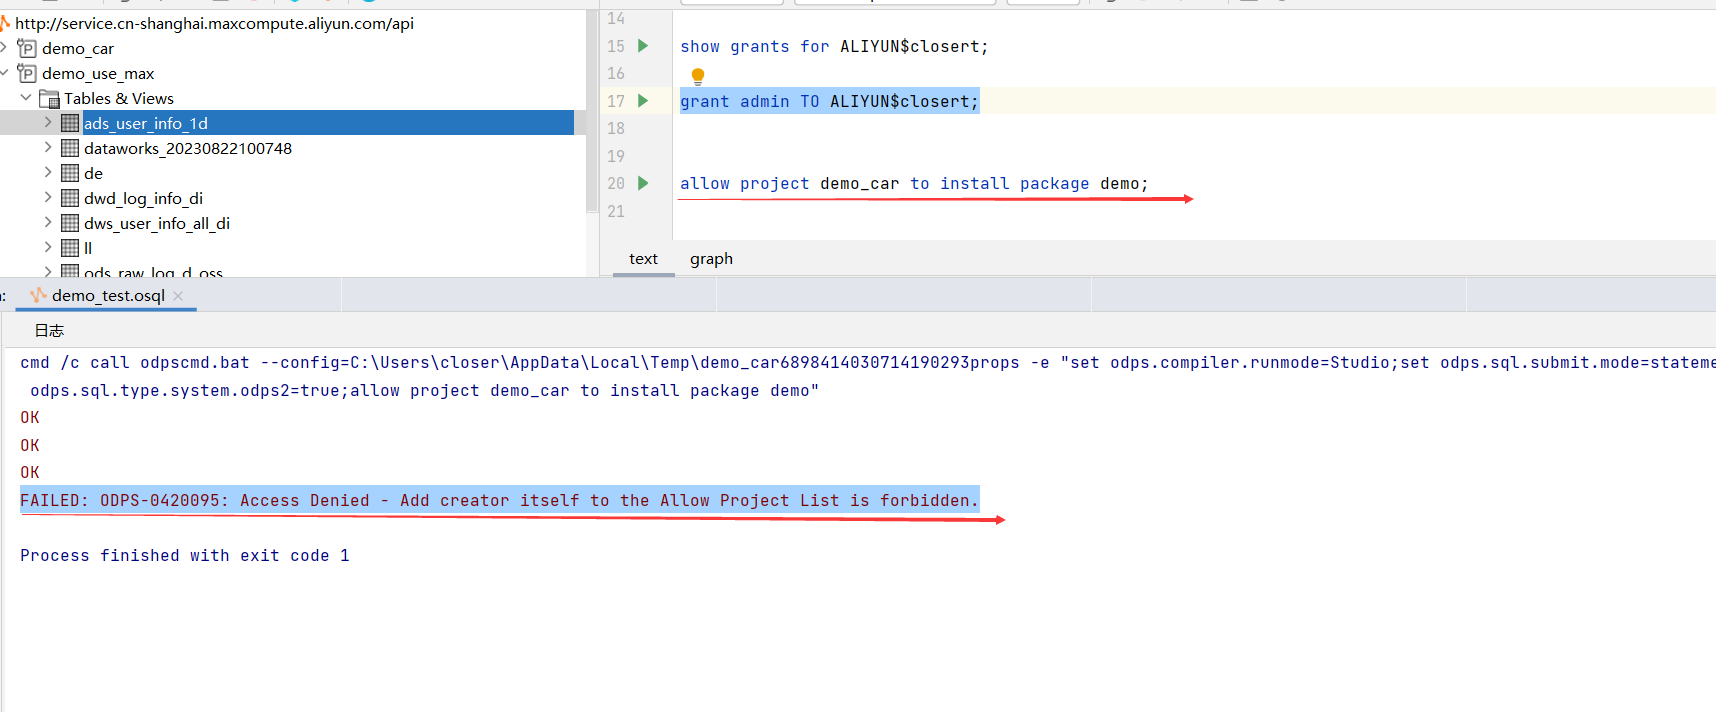Click 'Process finished with exit code 1'

[x=185, y=555]
